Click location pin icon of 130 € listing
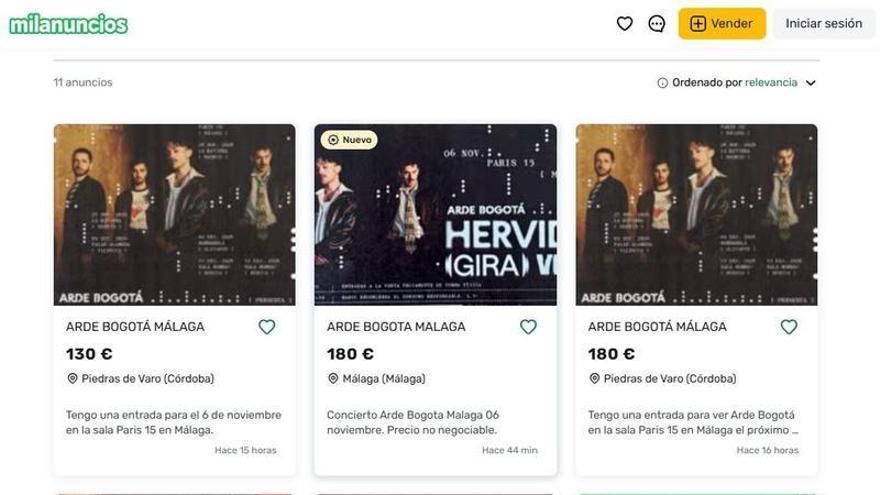880x495 pixels. pos(72,379)
